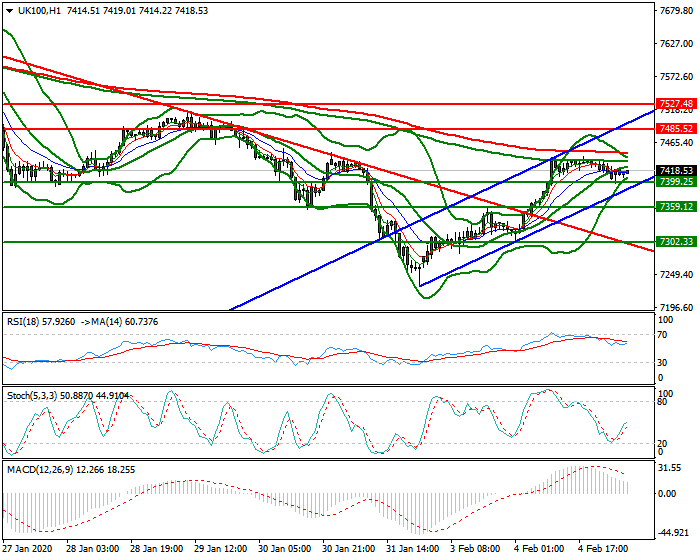
Task: Click the RSI scale value 70
Action: (663, 335)
